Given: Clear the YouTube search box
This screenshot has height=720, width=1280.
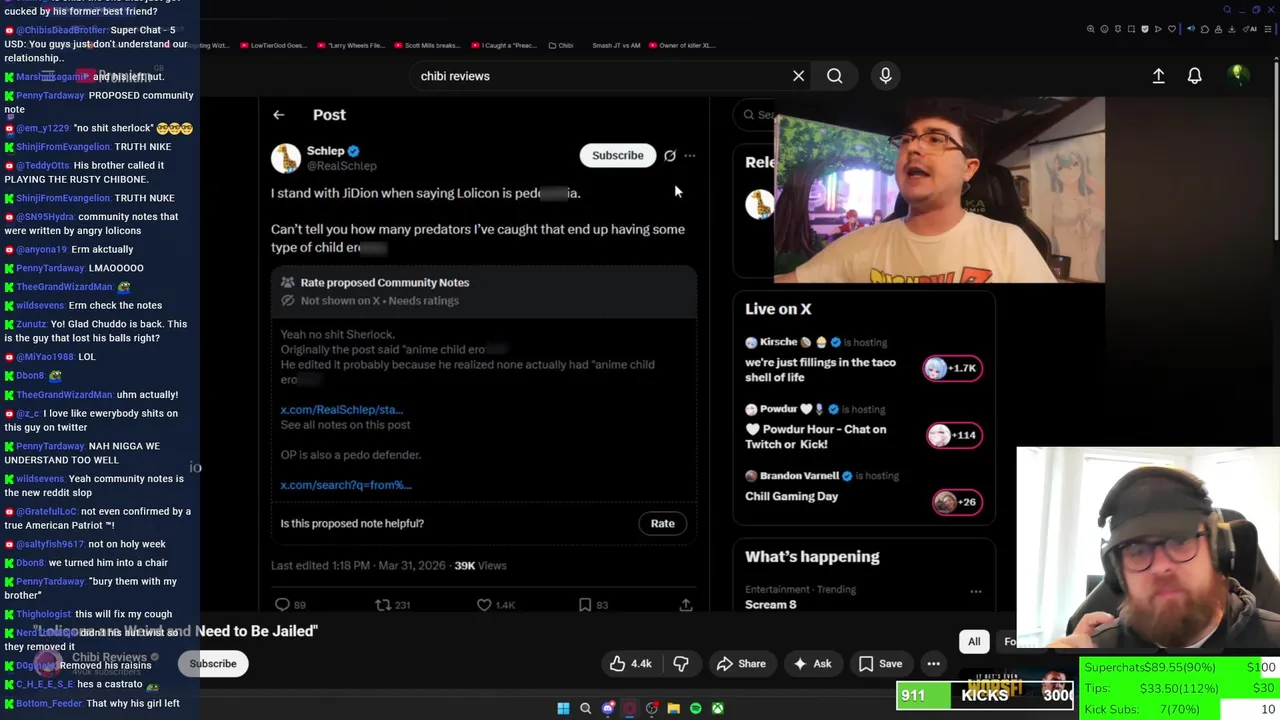Looking at the screenshot, I should (x=798, y=76).
